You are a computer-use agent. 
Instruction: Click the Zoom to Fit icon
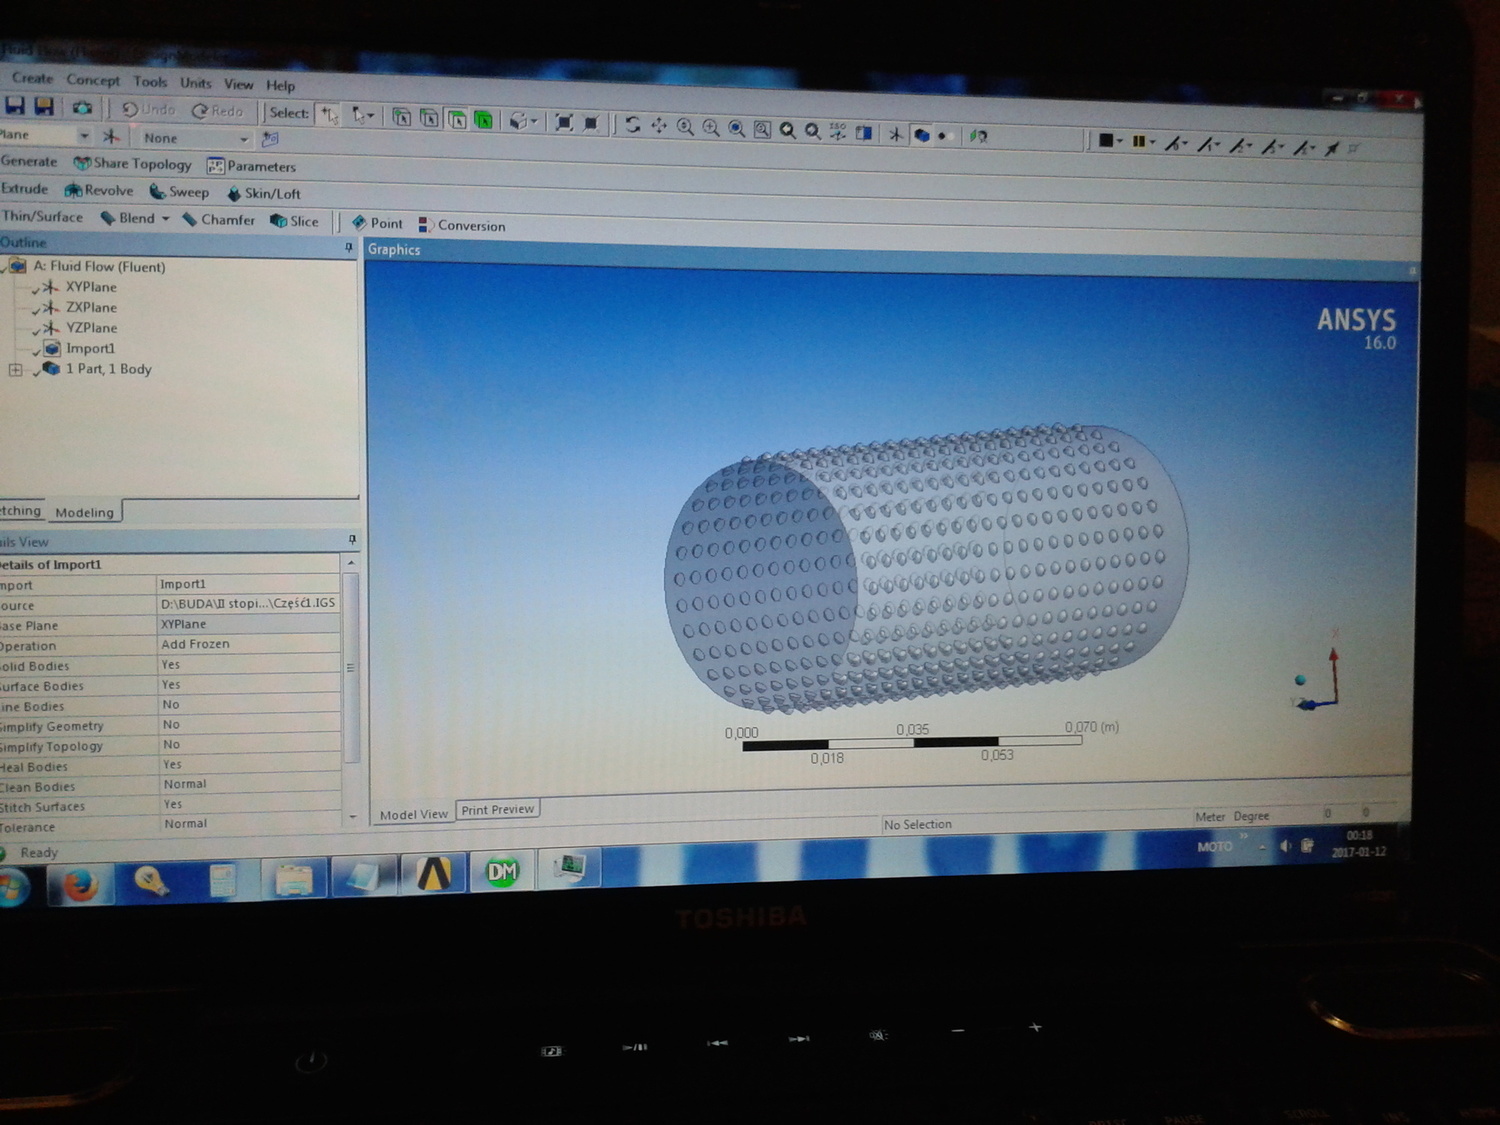737,128
